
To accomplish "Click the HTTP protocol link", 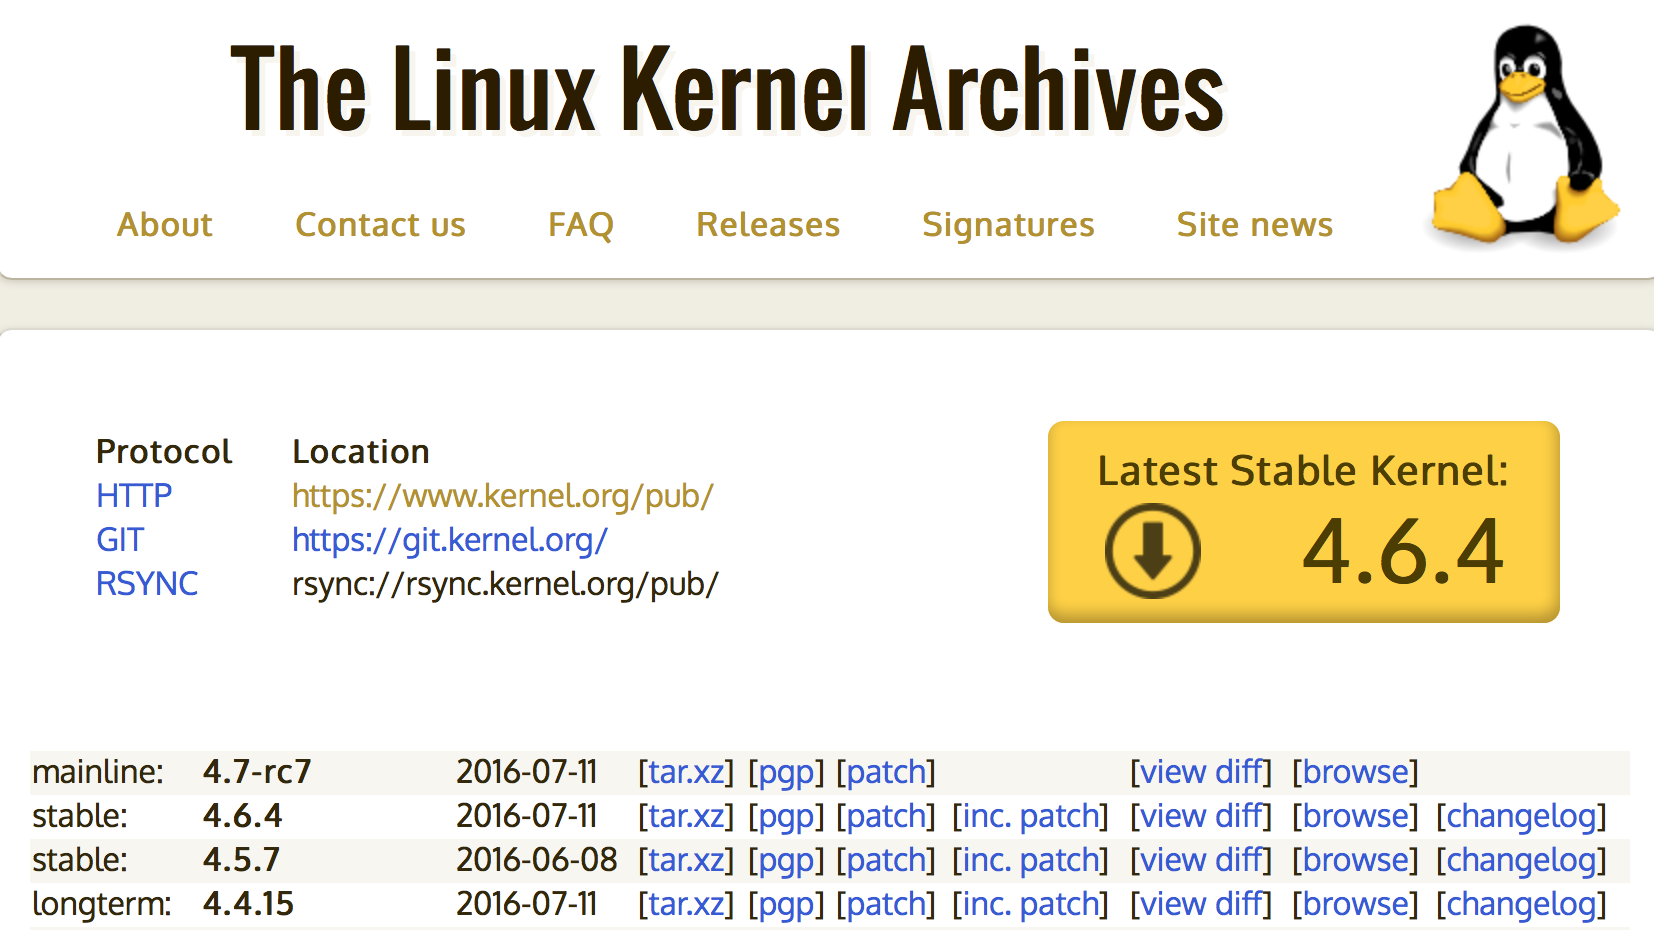I will coord(134,495).
